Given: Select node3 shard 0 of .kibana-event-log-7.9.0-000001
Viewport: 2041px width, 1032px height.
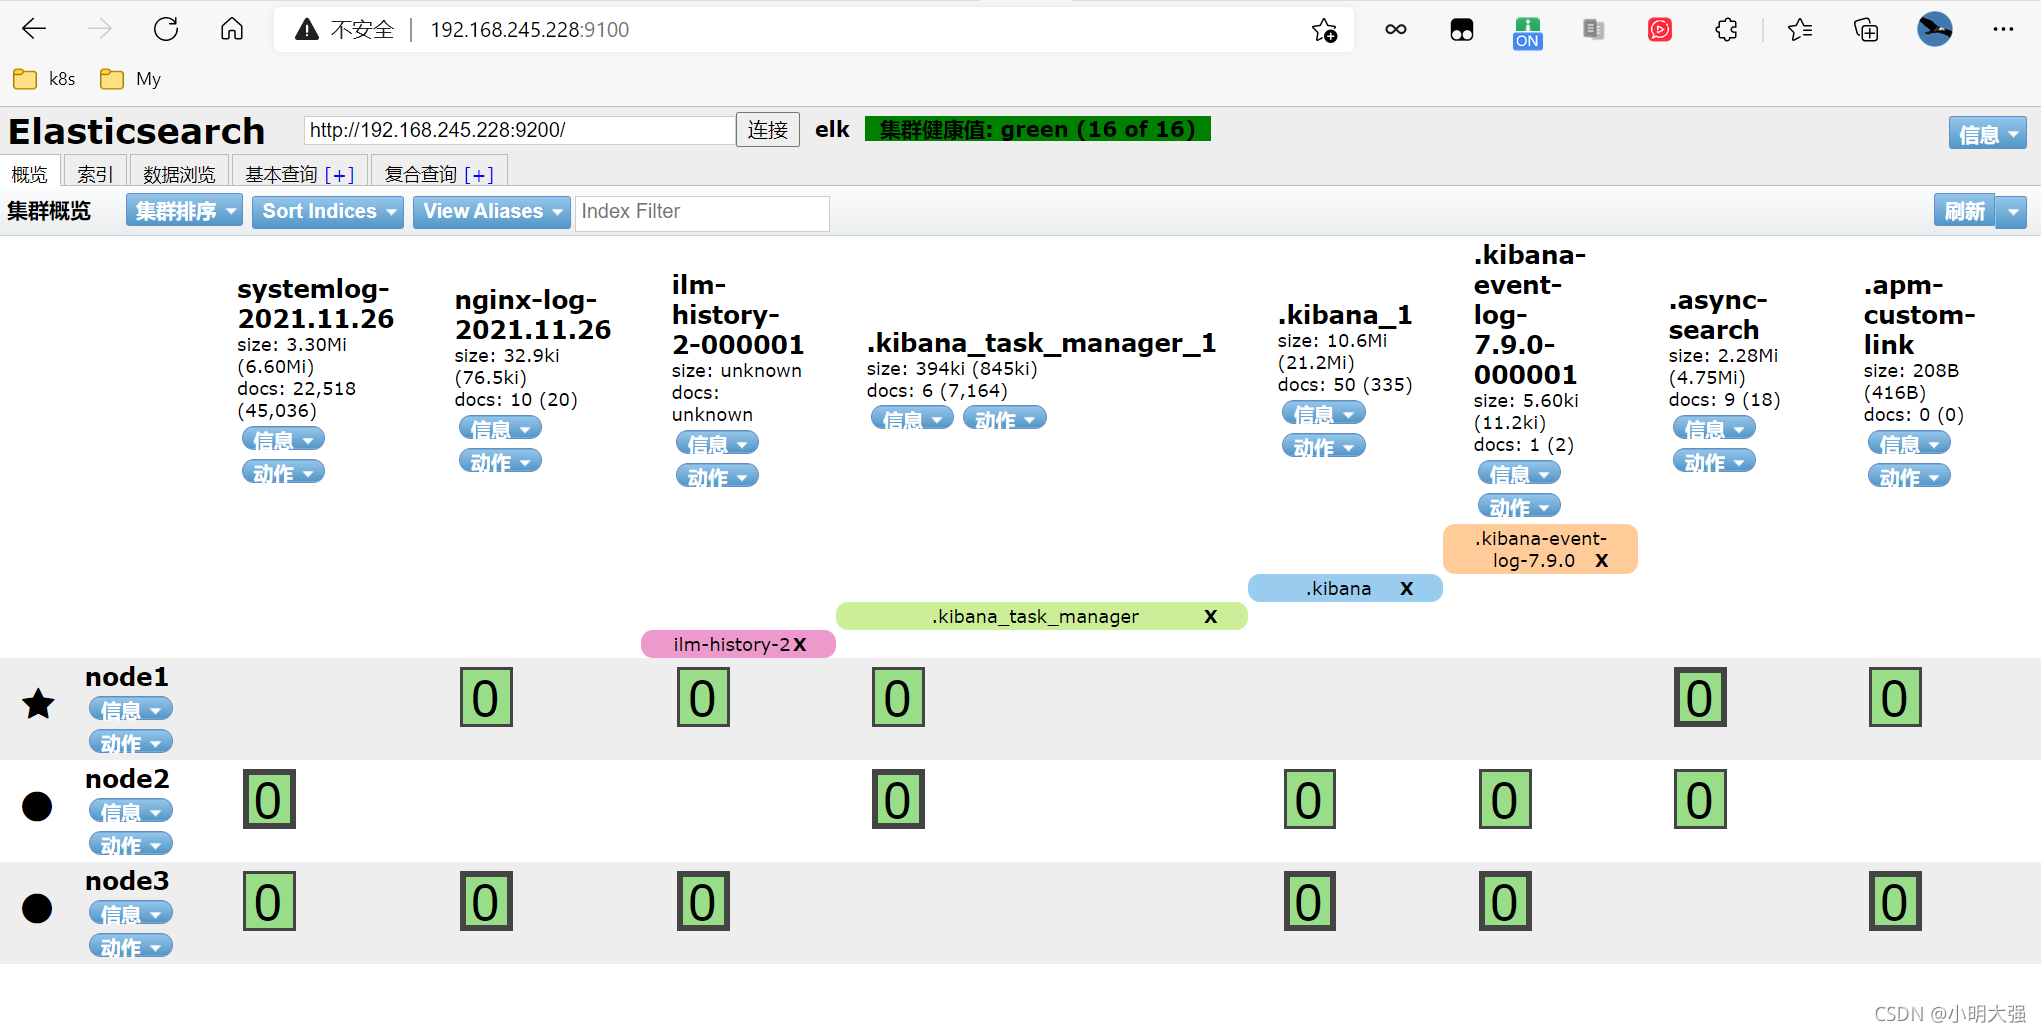Looking at the screenshot, I should (1505, 901).
